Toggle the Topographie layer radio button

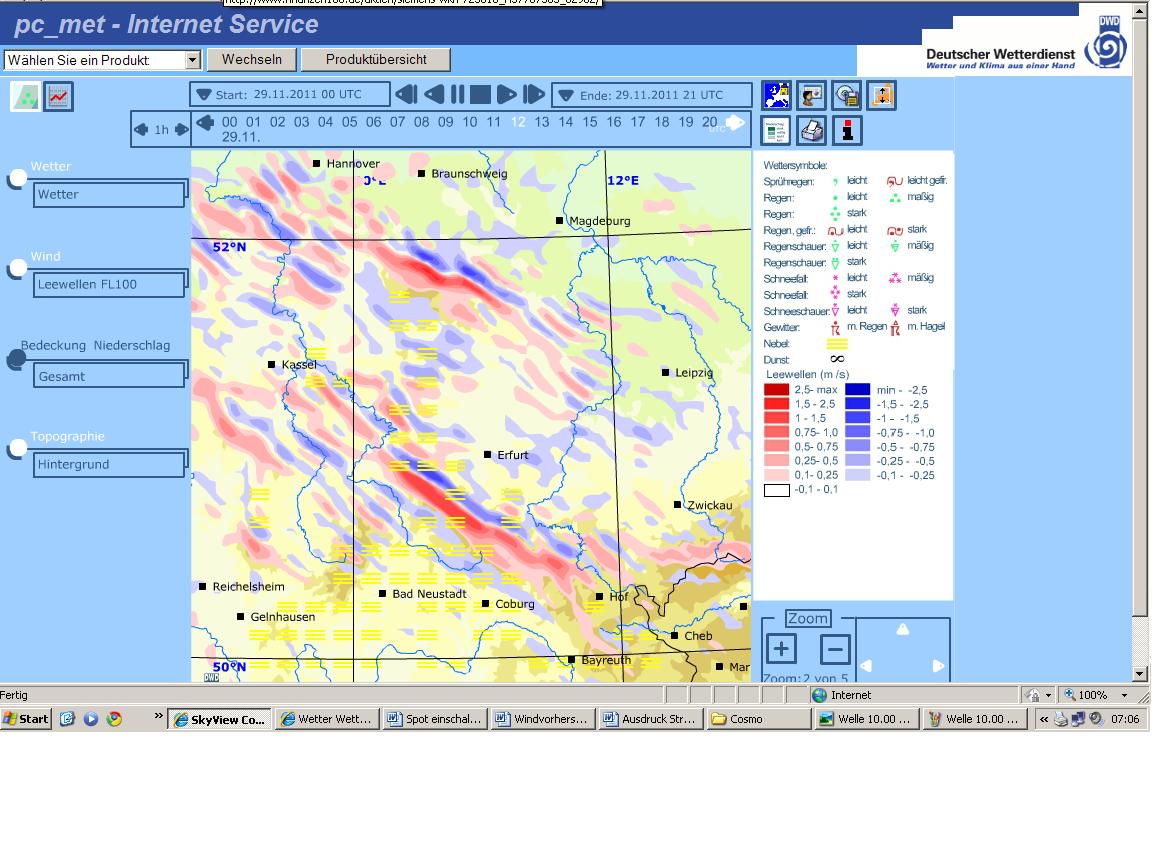(x=17, y=449)
